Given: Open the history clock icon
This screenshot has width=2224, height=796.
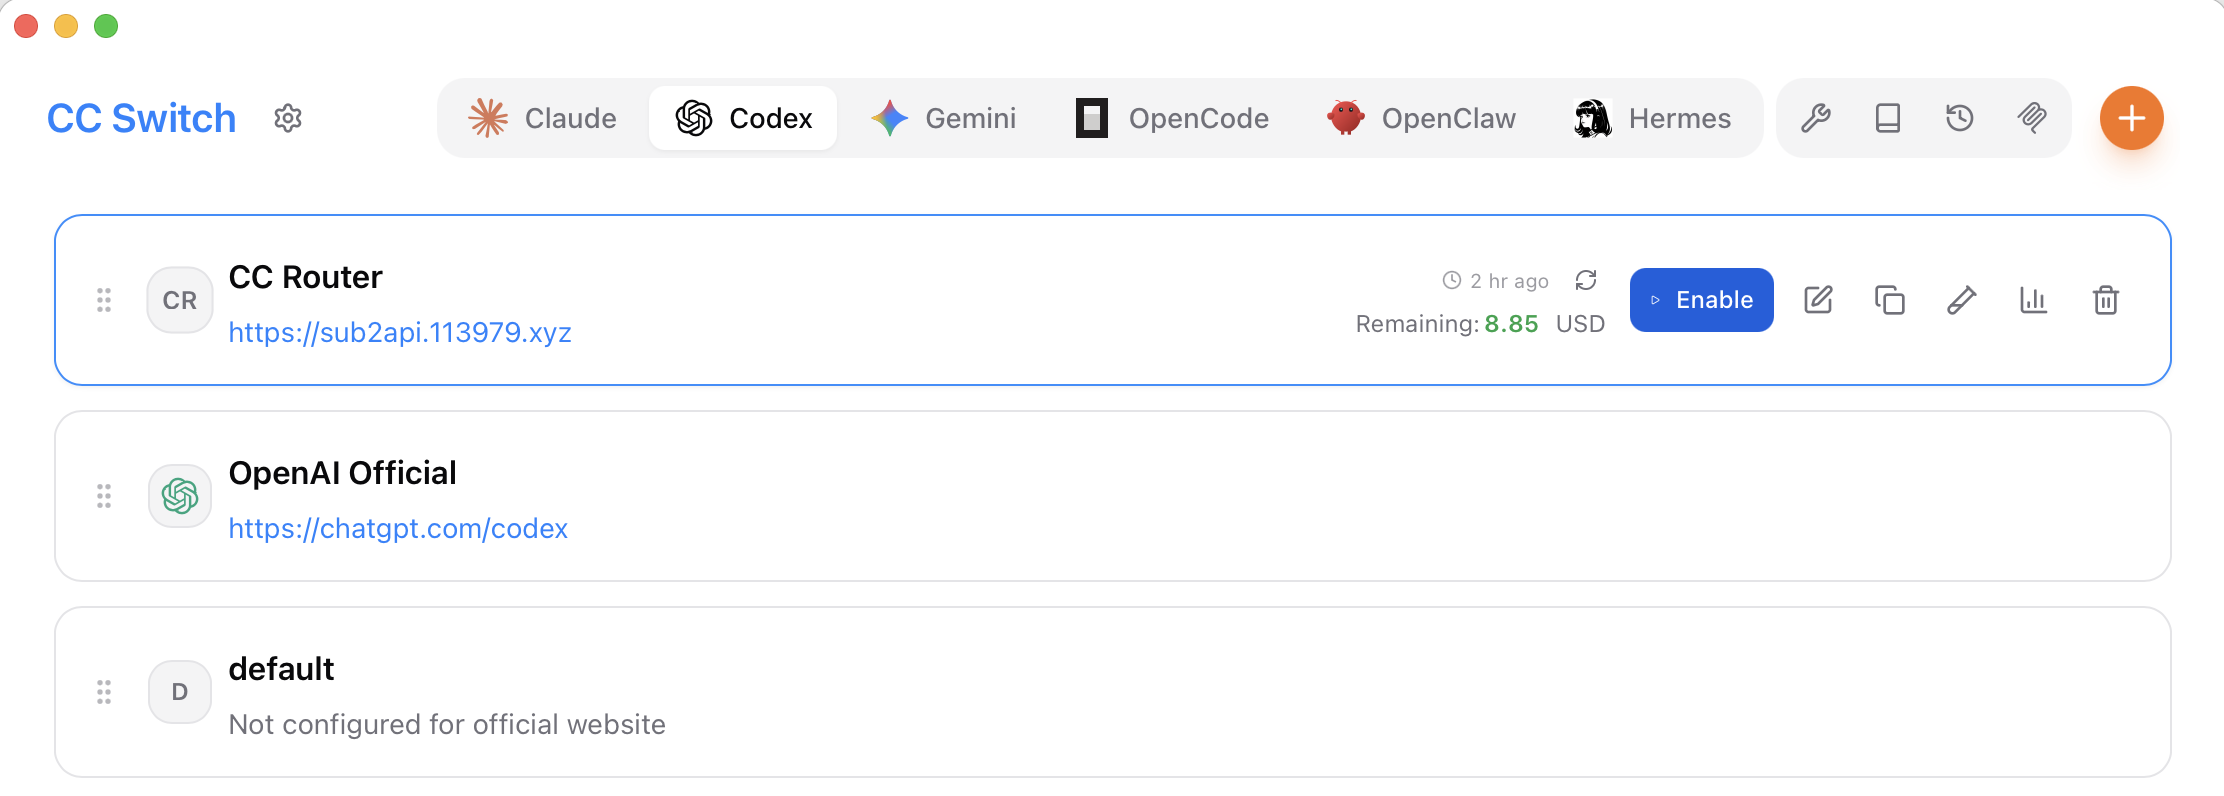Looking at the screenshot, I should 1960,118.
